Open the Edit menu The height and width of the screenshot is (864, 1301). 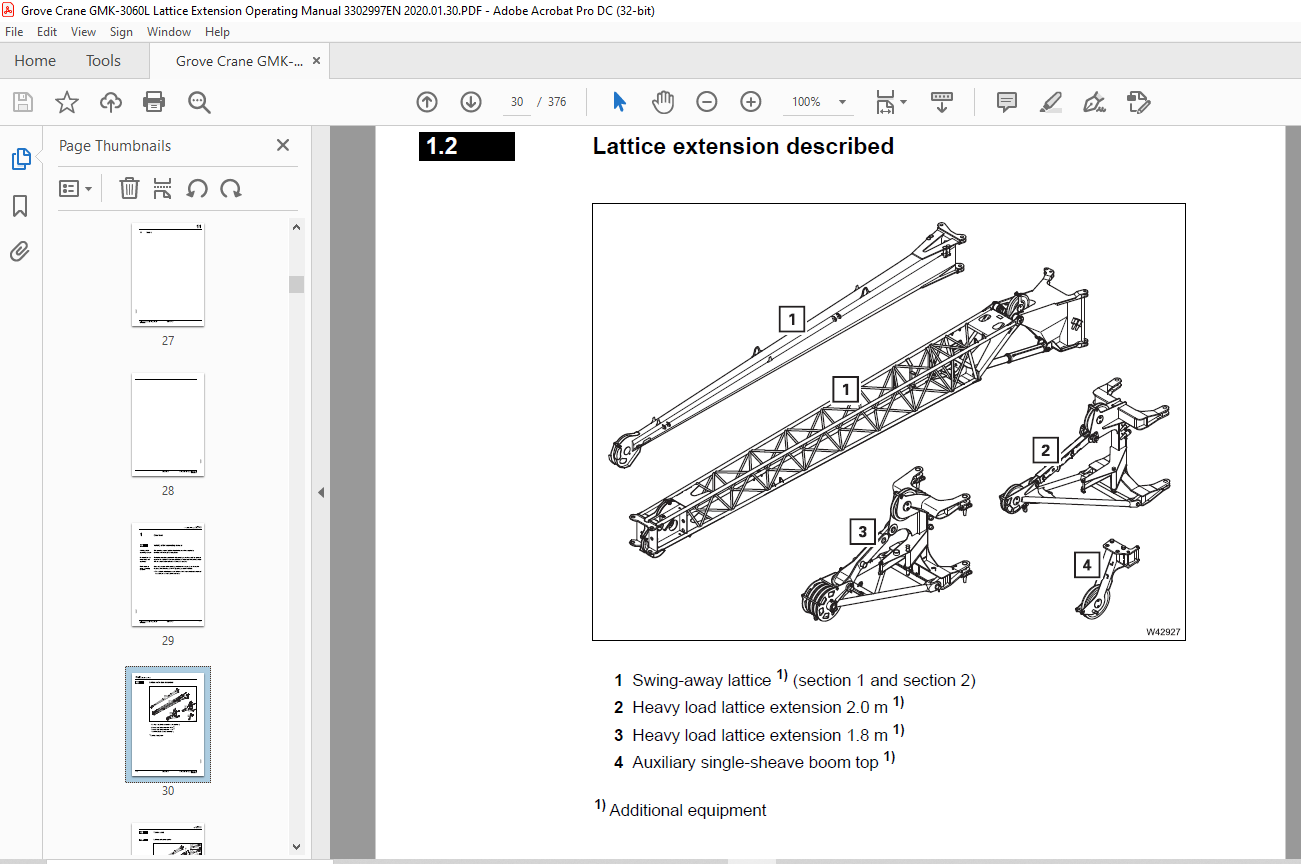47,32
